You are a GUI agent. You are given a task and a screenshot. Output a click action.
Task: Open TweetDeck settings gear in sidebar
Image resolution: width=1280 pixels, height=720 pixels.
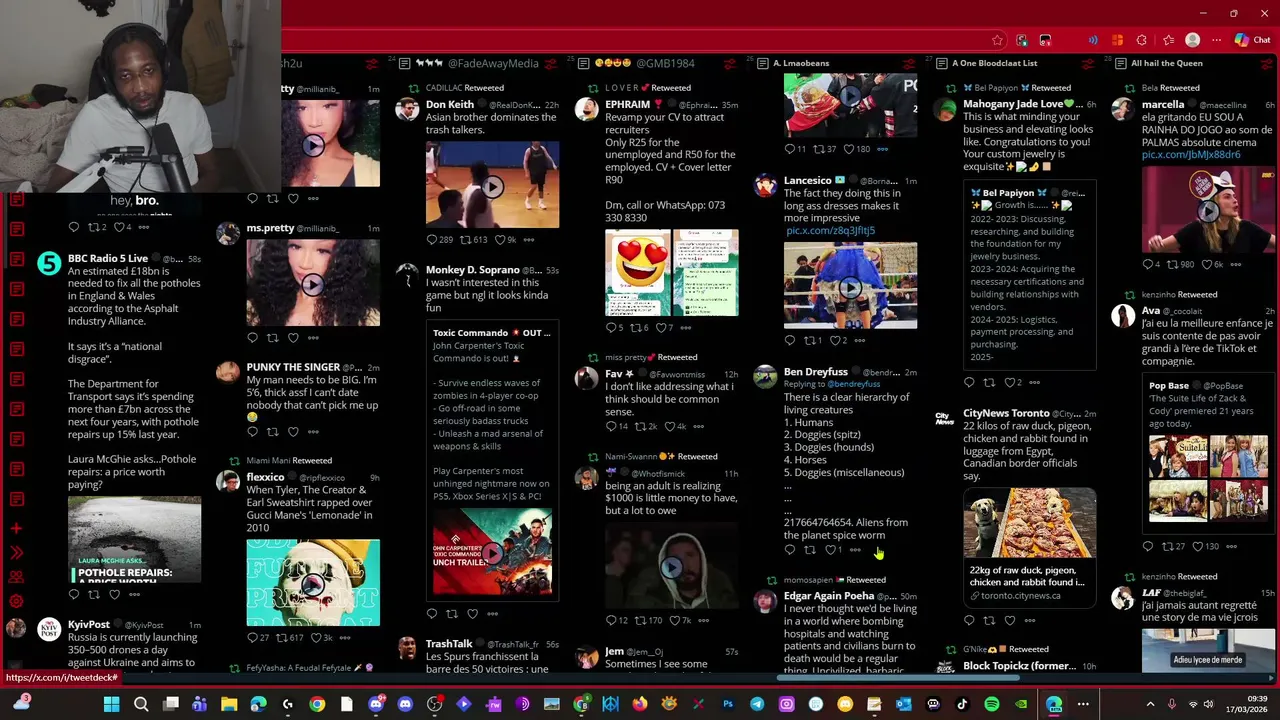(x=16, y=601)
